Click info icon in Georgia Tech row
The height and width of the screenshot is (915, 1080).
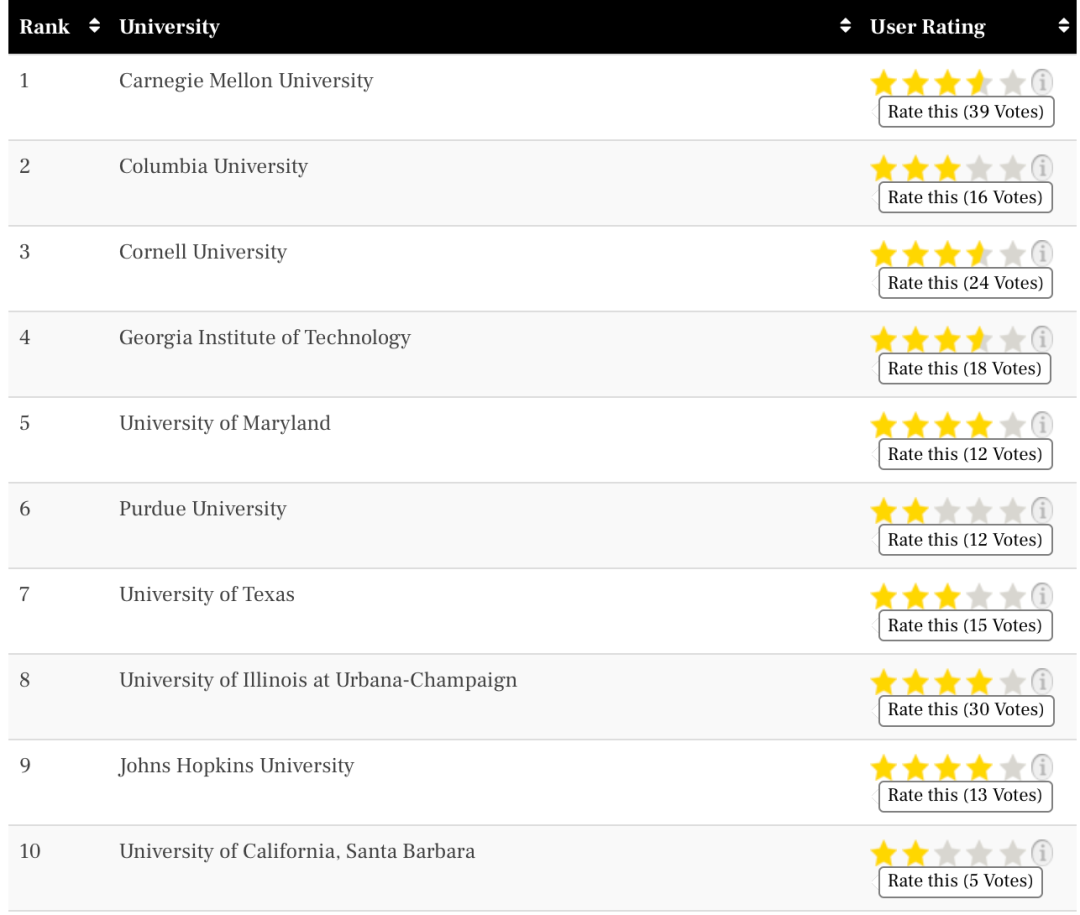pyautogui.click(x=1042, y=339)
